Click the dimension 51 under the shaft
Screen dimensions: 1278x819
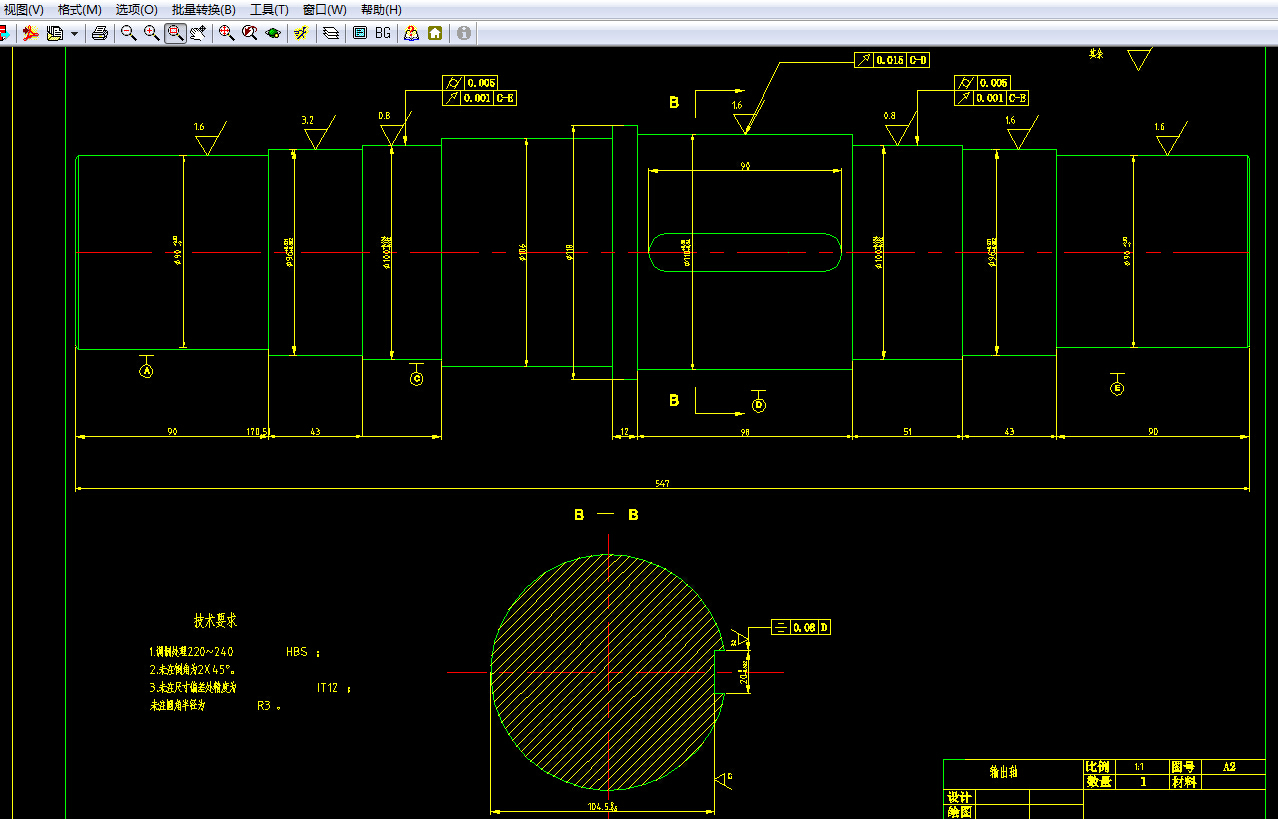(x=907, y=431)
